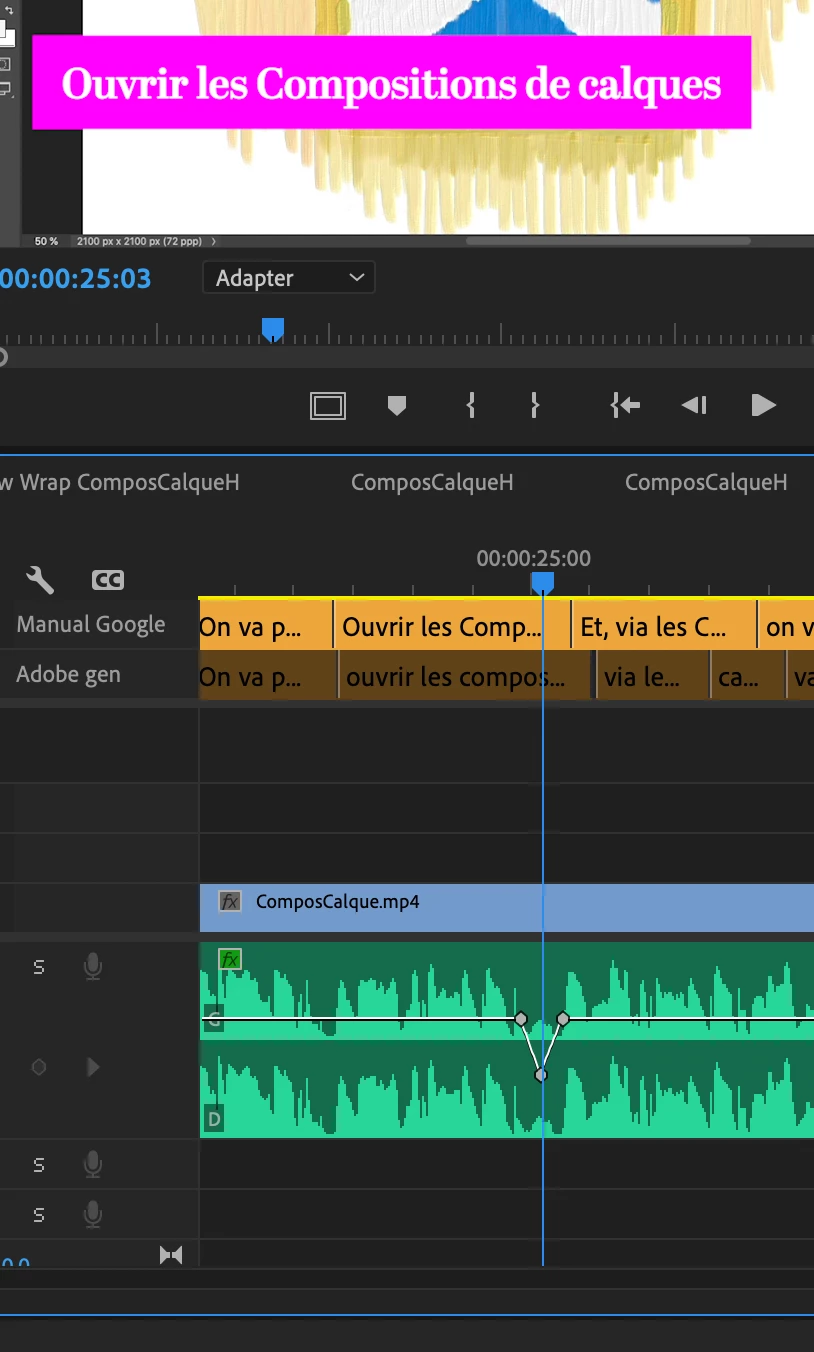Viewport: 814px width, 1352px height.
Task: Select the middle ComposCalqueH sequence tab
Action: 432,482
